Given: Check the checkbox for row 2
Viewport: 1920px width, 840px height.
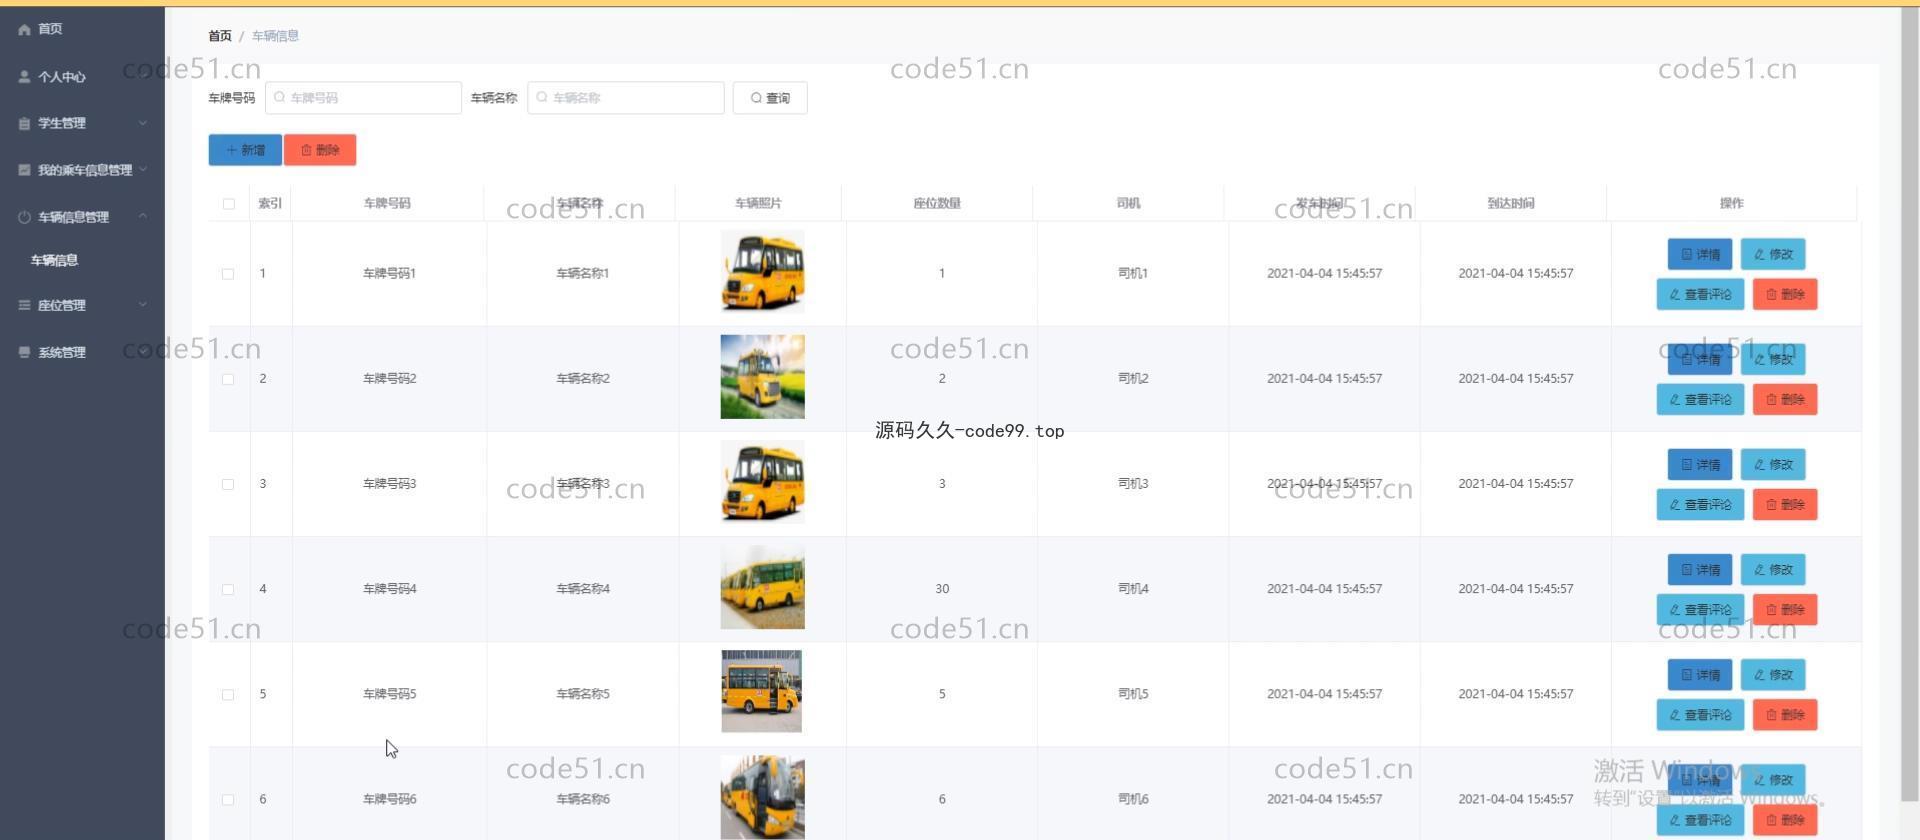Looking at the screenshot, I should pos(228,379).
